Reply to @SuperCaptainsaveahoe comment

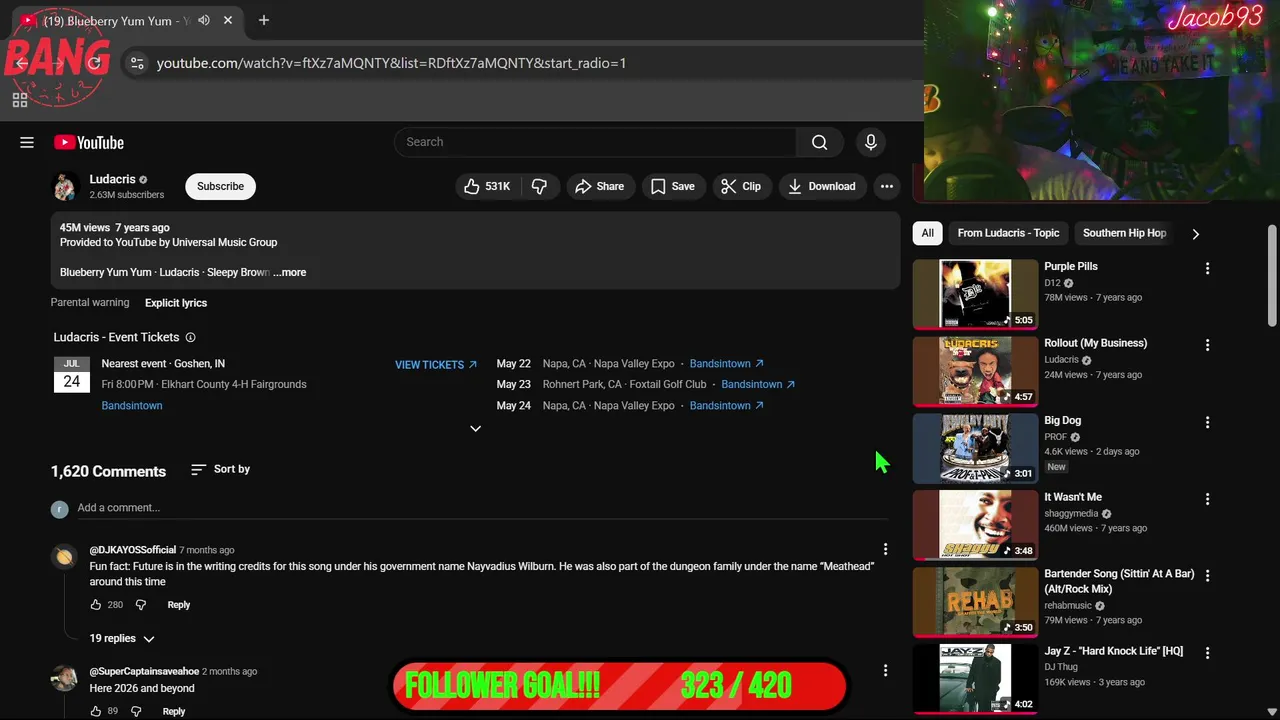(174, 711)
